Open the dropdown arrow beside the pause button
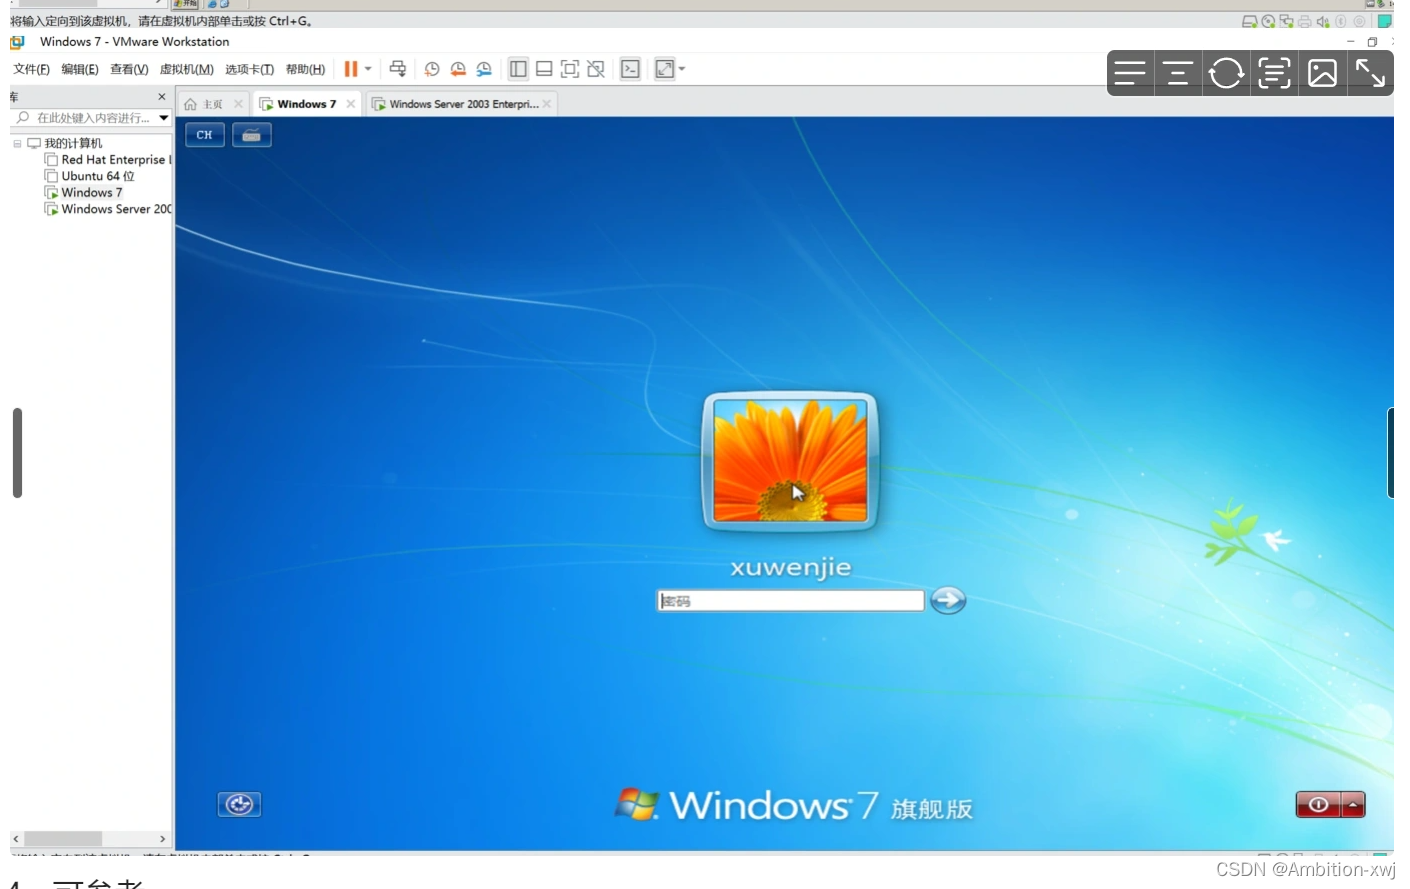 pos(368,69)
